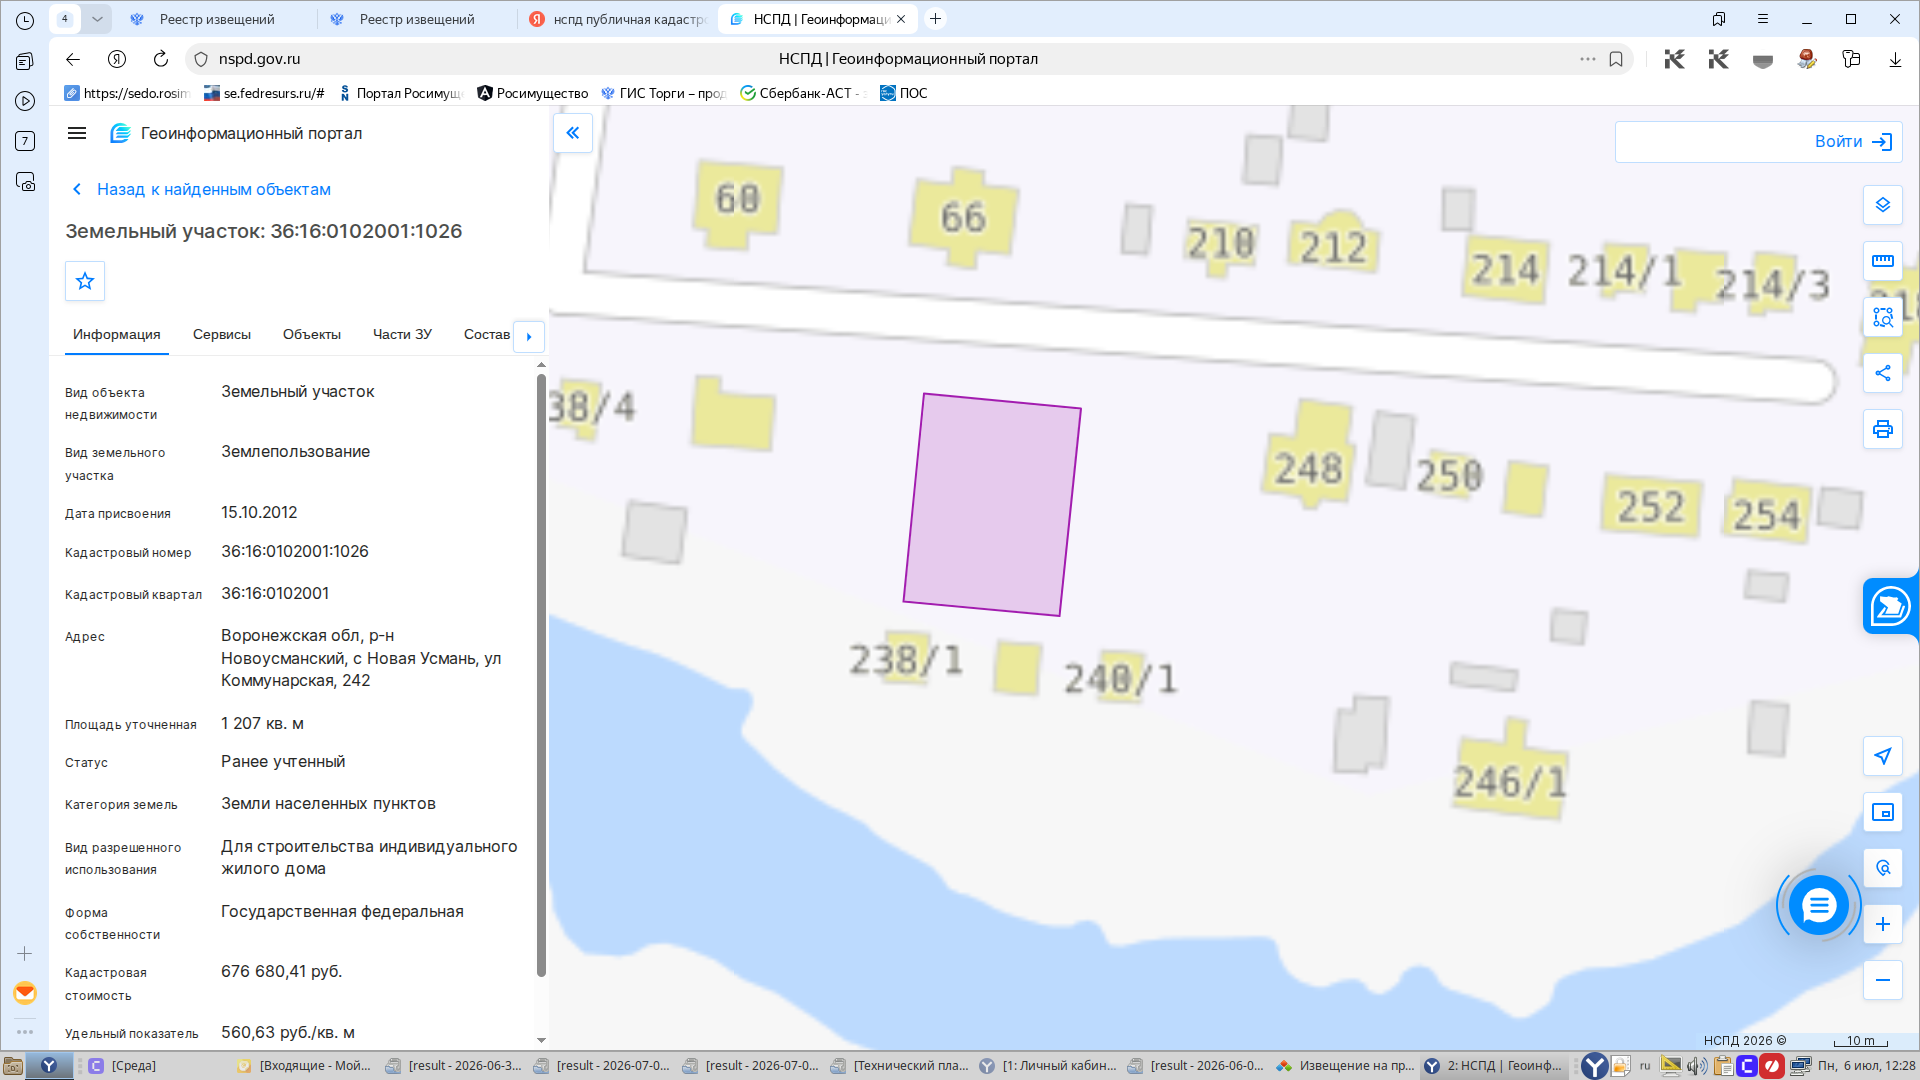Open the Росимущество bookmark
Screen dimensions: 1920x1080
tap(533, 93)
